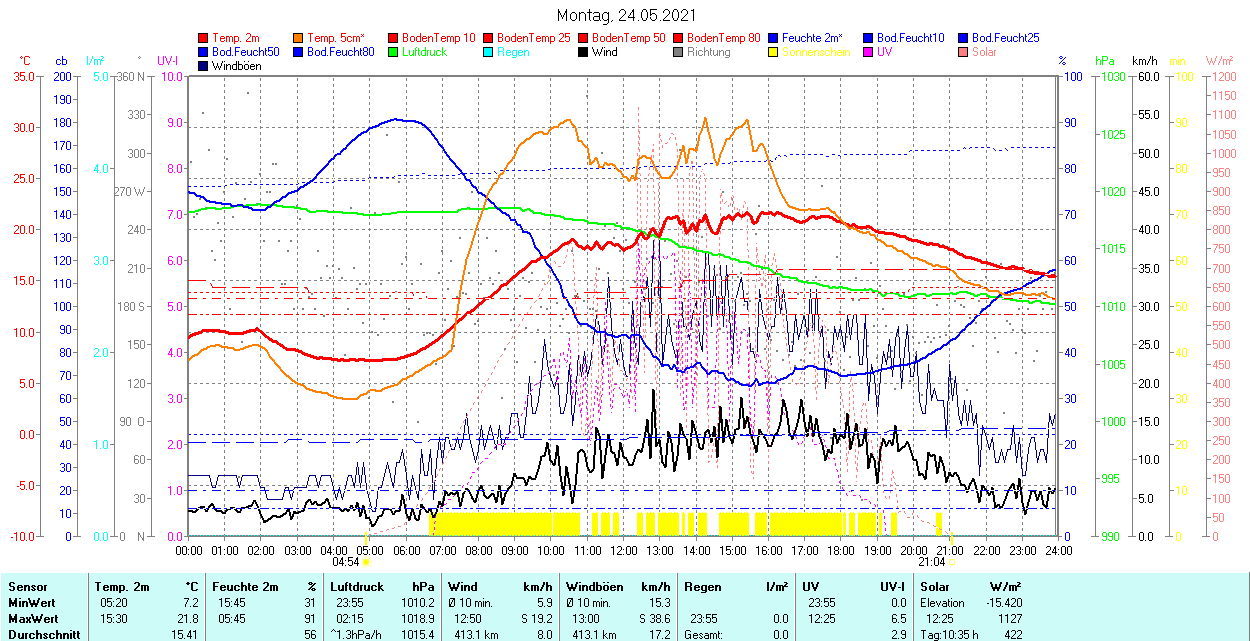Viewport: 1250px width, 641px height.
Task: Click the dark Windböen legend swatch
Action: (x=204, y=66)
